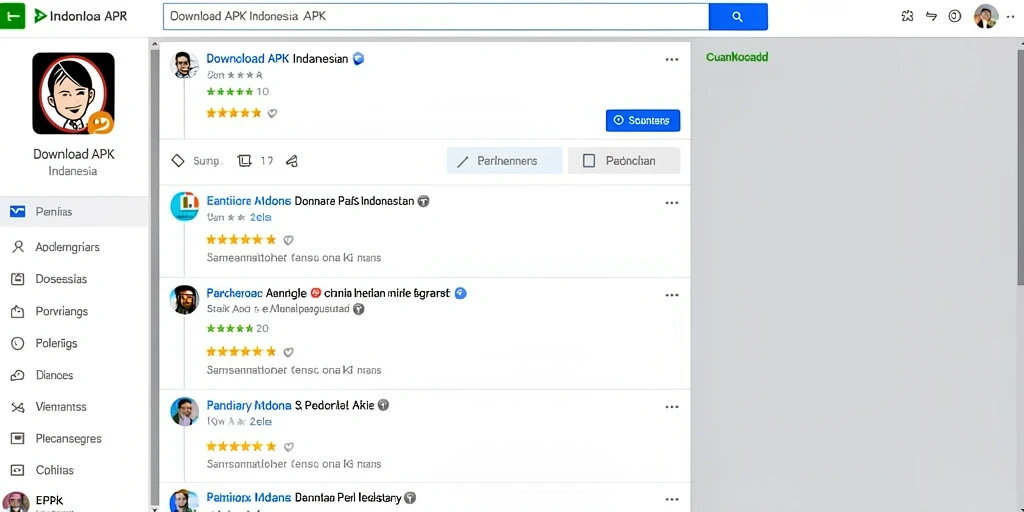Click the tag icon next to Sump
The image size is (1024, 512).
(178, 161)
